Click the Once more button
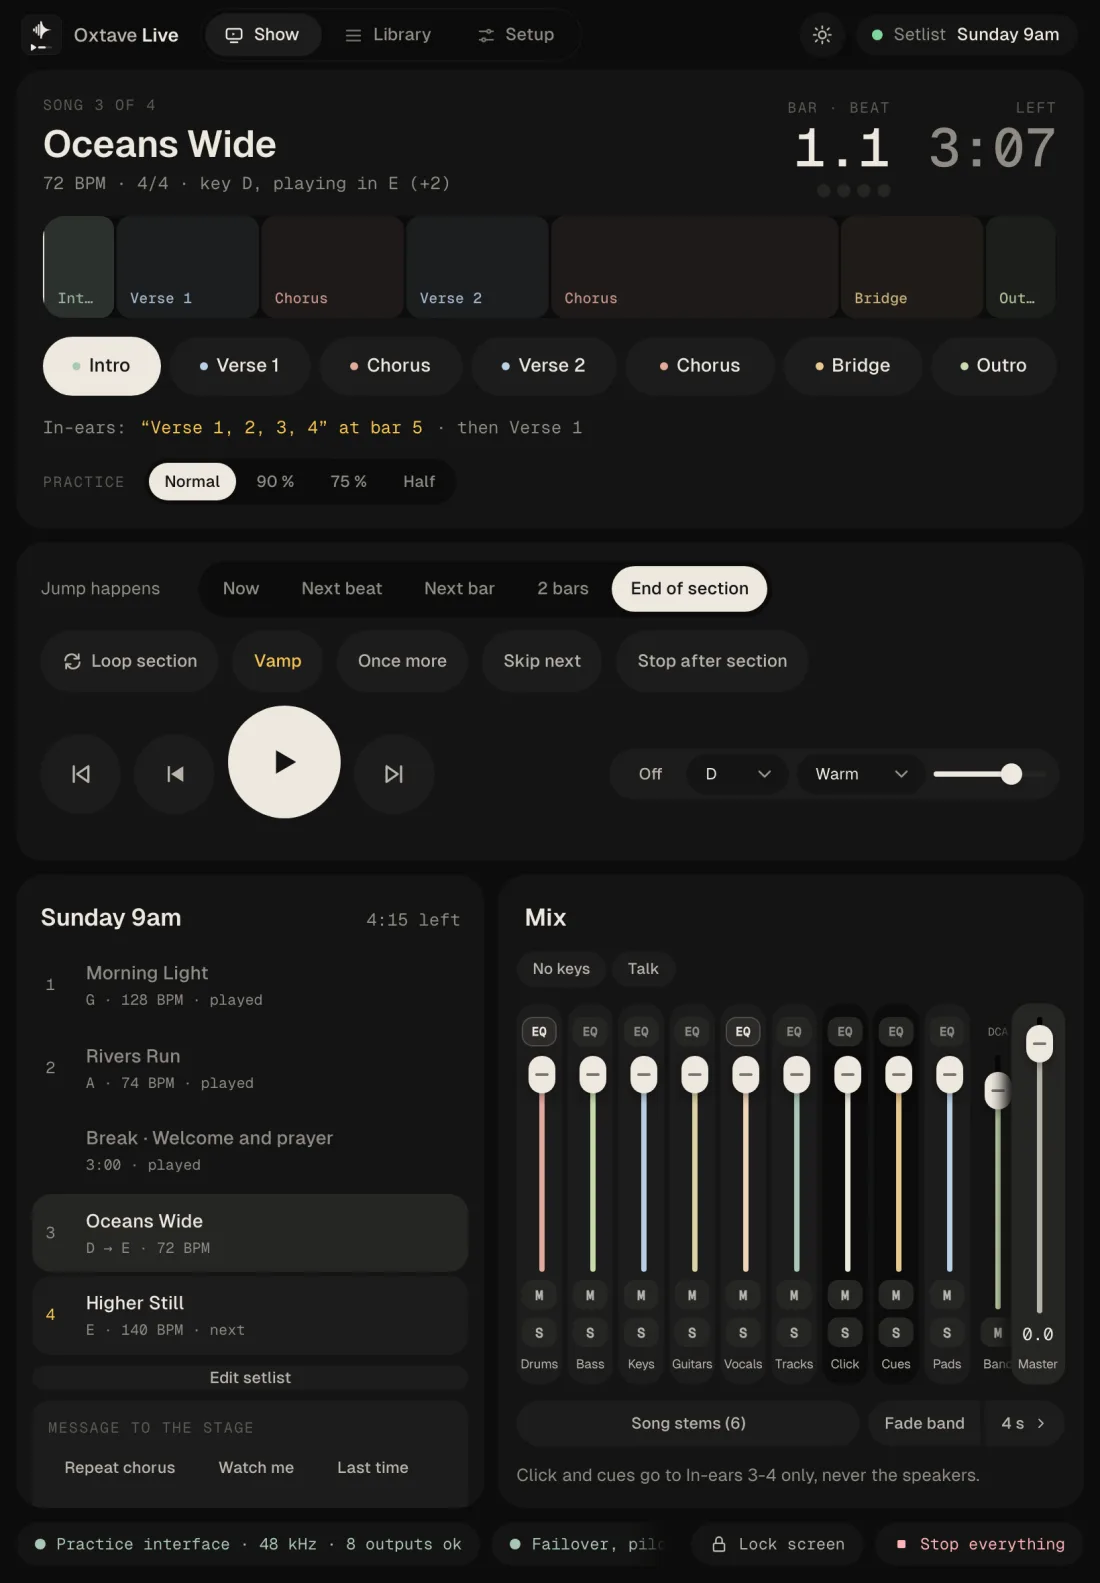 pyautogui.click(x=402, y=661)
